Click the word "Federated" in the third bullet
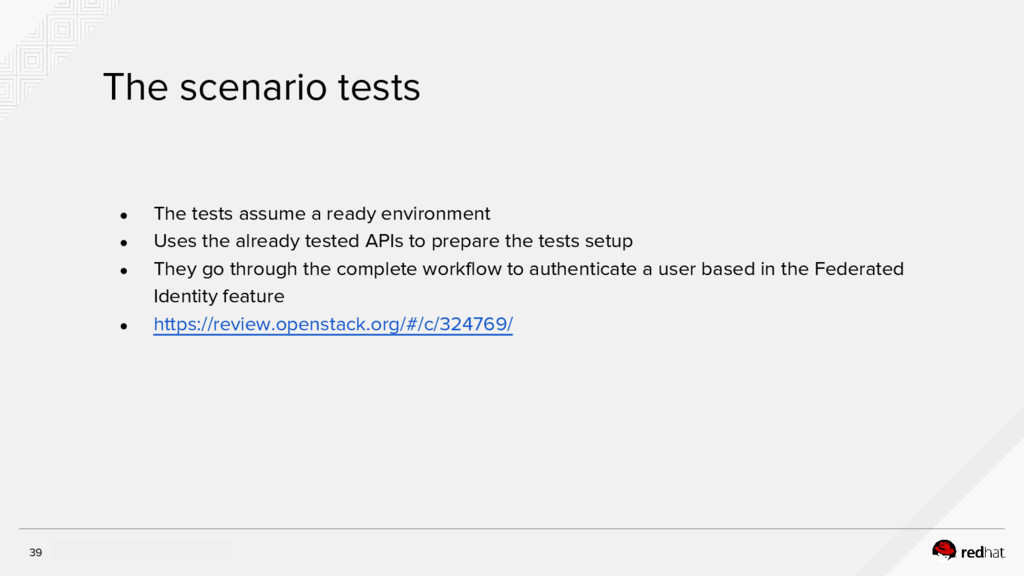 pos(859,269)
